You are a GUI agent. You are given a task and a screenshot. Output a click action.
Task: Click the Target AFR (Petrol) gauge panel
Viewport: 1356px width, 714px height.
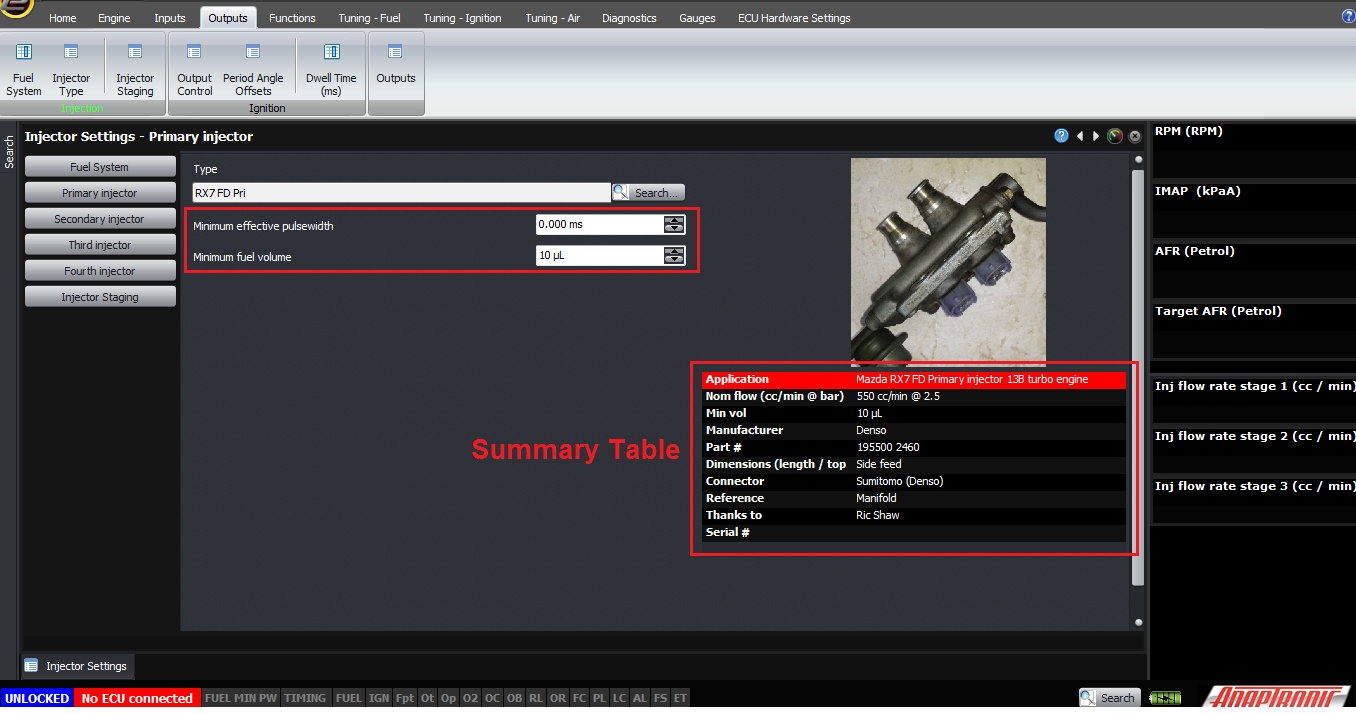click(x=1253, y=329)
